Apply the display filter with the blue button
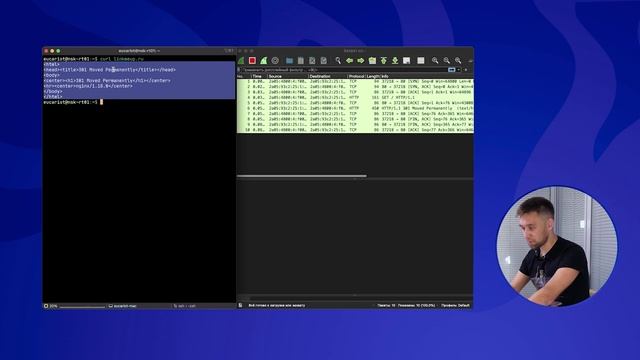This screenshot has height=360, width=640. [451, 70]
